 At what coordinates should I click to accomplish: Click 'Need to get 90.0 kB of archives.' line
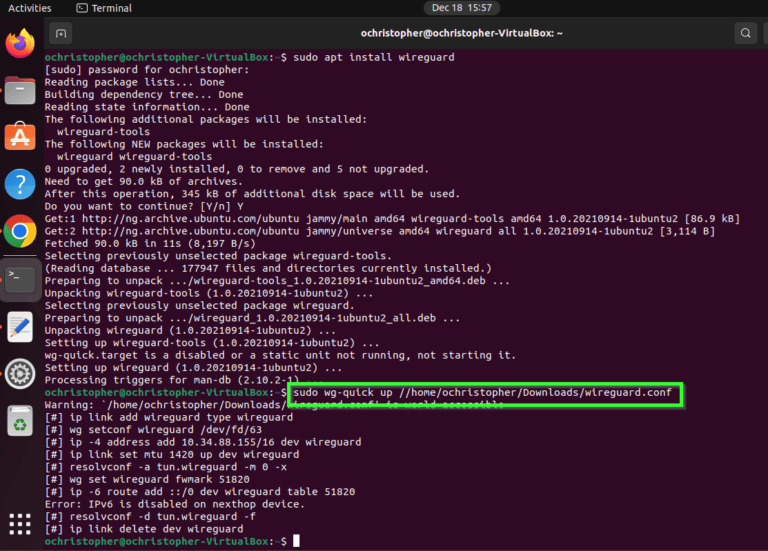(x=144, y=181)
